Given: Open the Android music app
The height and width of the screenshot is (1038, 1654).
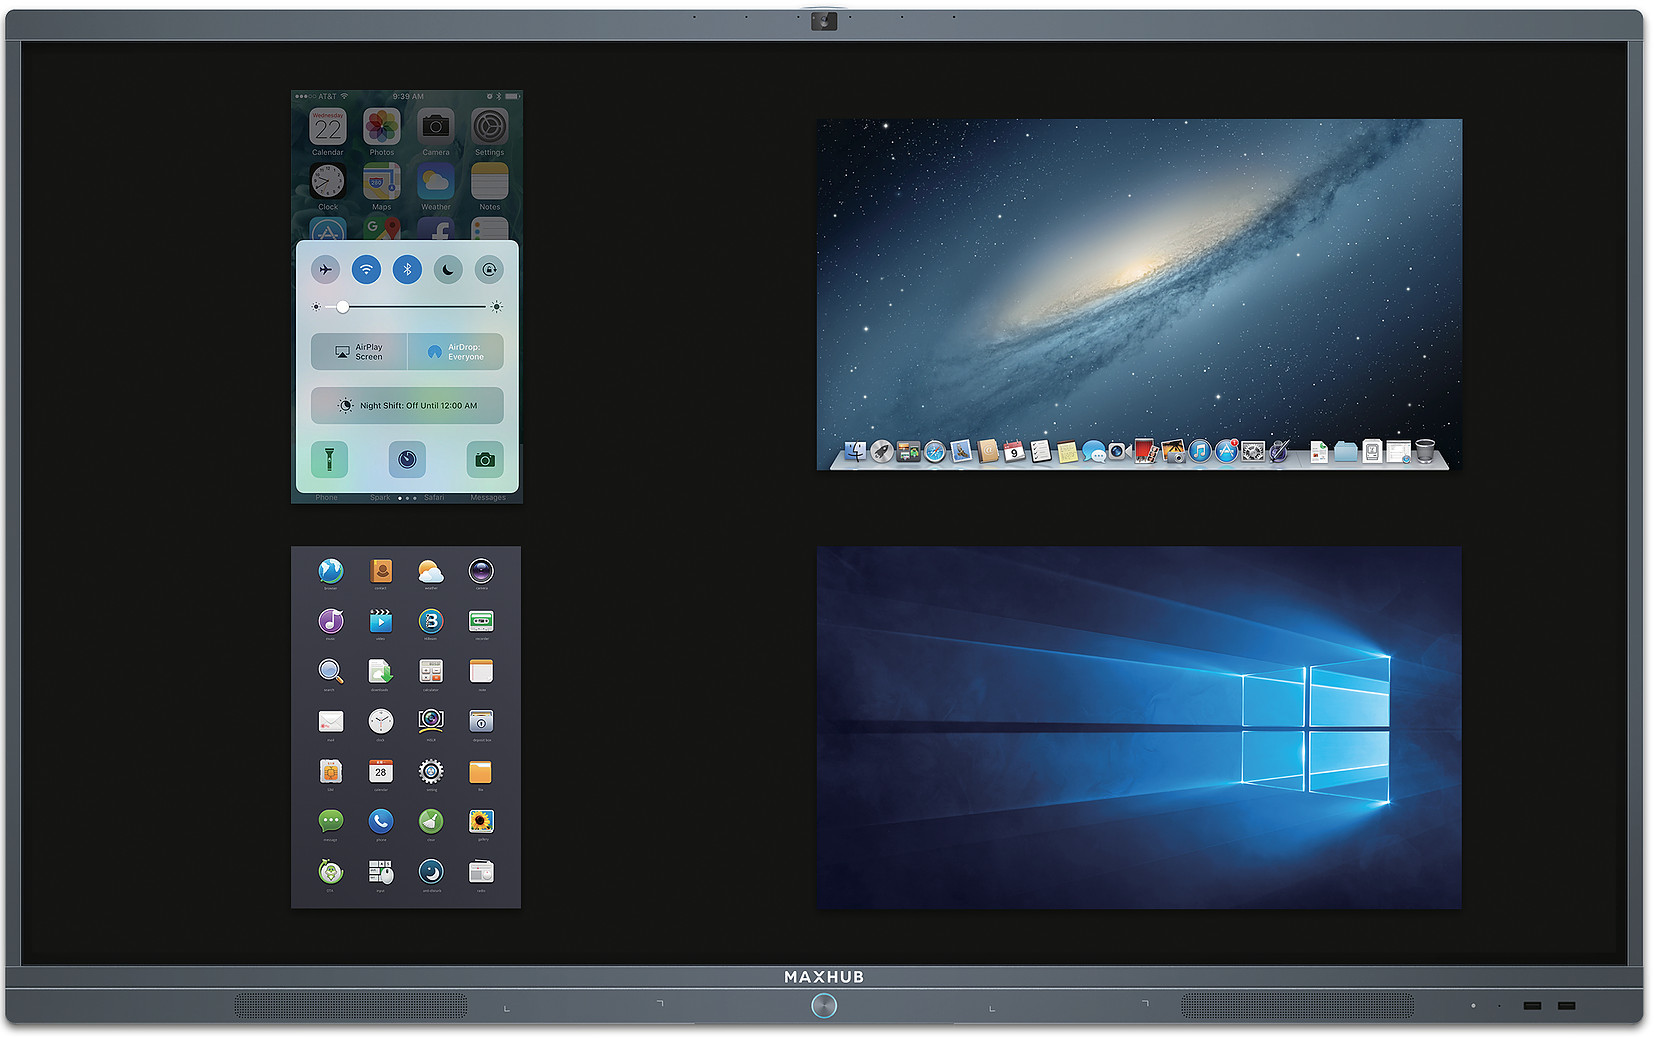Looking at the screenshot, I should click(x=331, y=620).
